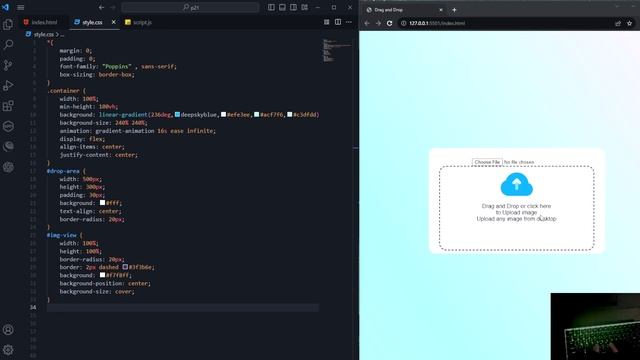This screenshot has height=360, width=640.
Task: Click the deepskyblue color swatch in the gradient
Action: pyautogui.click(x=177, y=115)
